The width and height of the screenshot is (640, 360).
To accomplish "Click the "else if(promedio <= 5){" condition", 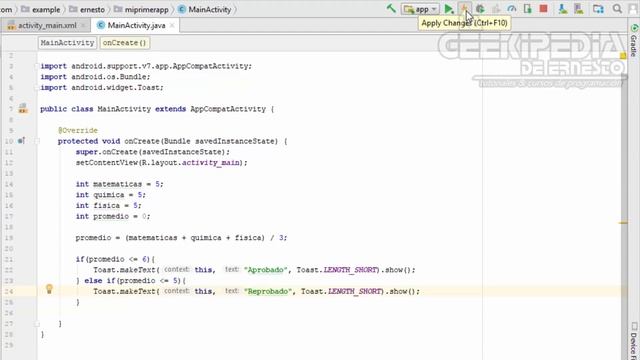I will pos(135,281).
